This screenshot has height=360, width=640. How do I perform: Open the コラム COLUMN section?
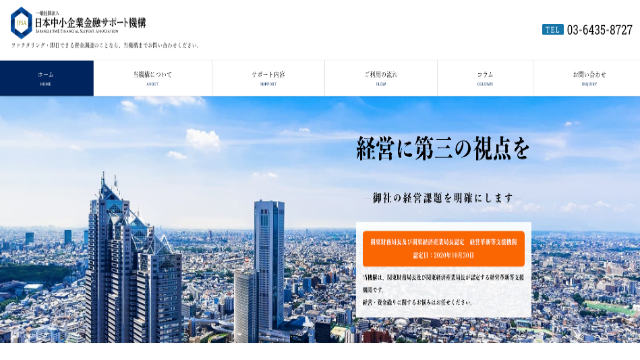485,78
